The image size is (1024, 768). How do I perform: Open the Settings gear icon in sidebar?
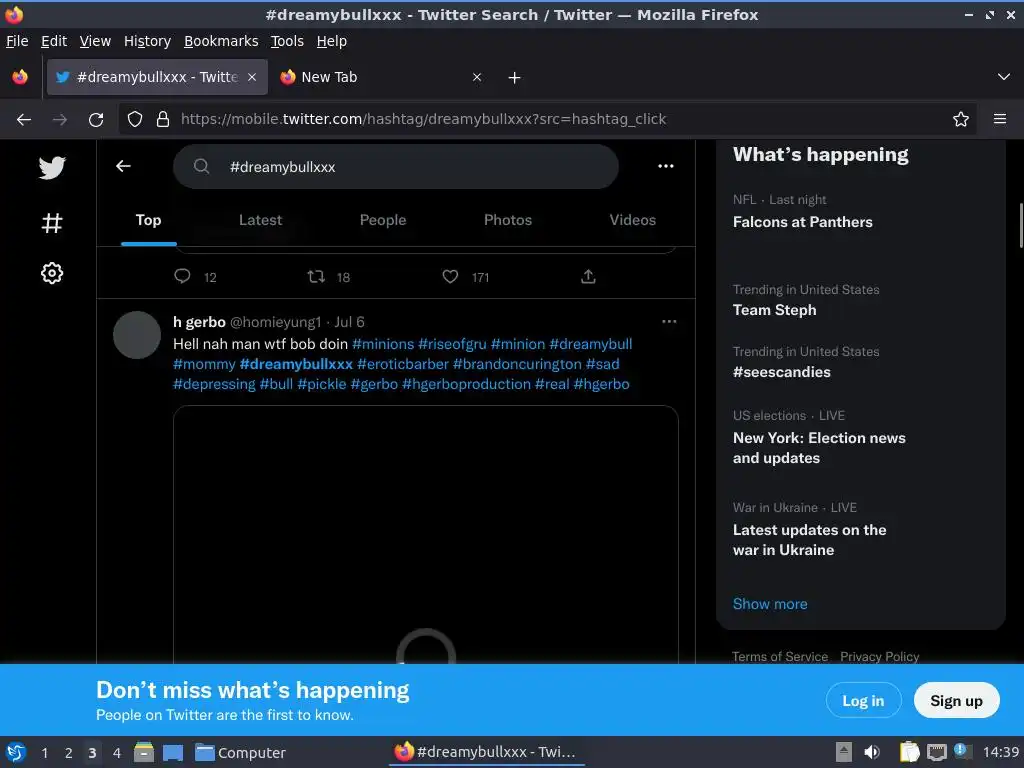click(x=52, y=273)
